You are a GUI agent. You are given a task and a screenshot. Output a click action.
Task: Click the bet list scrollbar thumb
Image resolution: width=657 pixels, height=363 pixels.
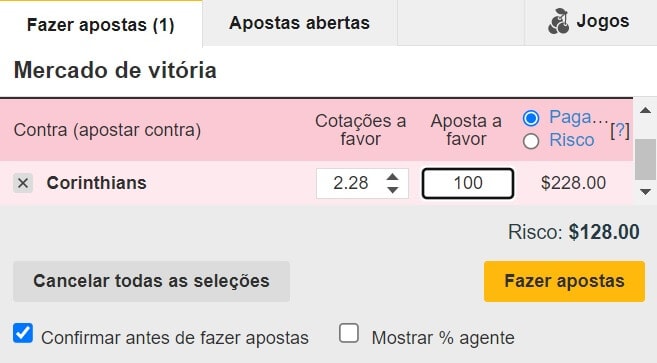coord(645,160)
